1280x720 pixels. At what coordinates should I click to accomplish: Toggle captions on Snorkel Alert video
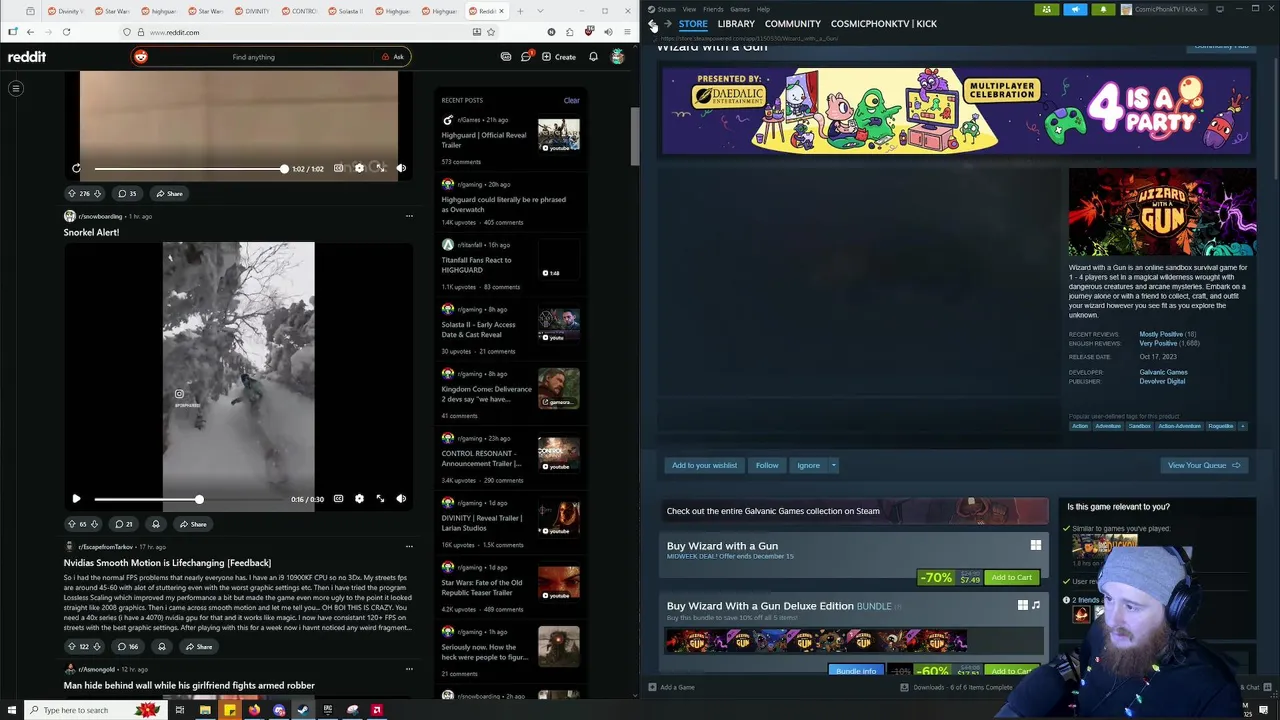tap(338, 498)
